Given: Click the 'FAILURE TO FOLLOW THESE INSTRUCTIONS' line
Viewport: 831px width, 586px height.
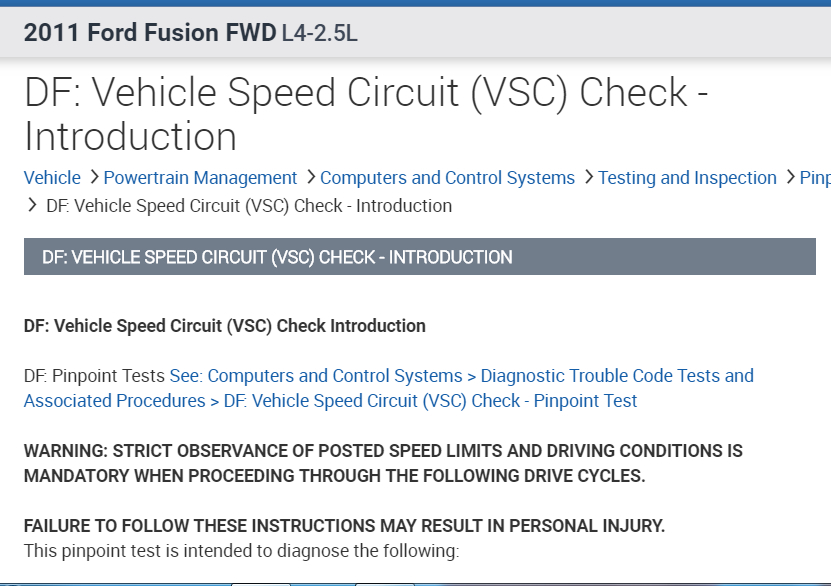Looking at the screenshot, I should point(344,526).
